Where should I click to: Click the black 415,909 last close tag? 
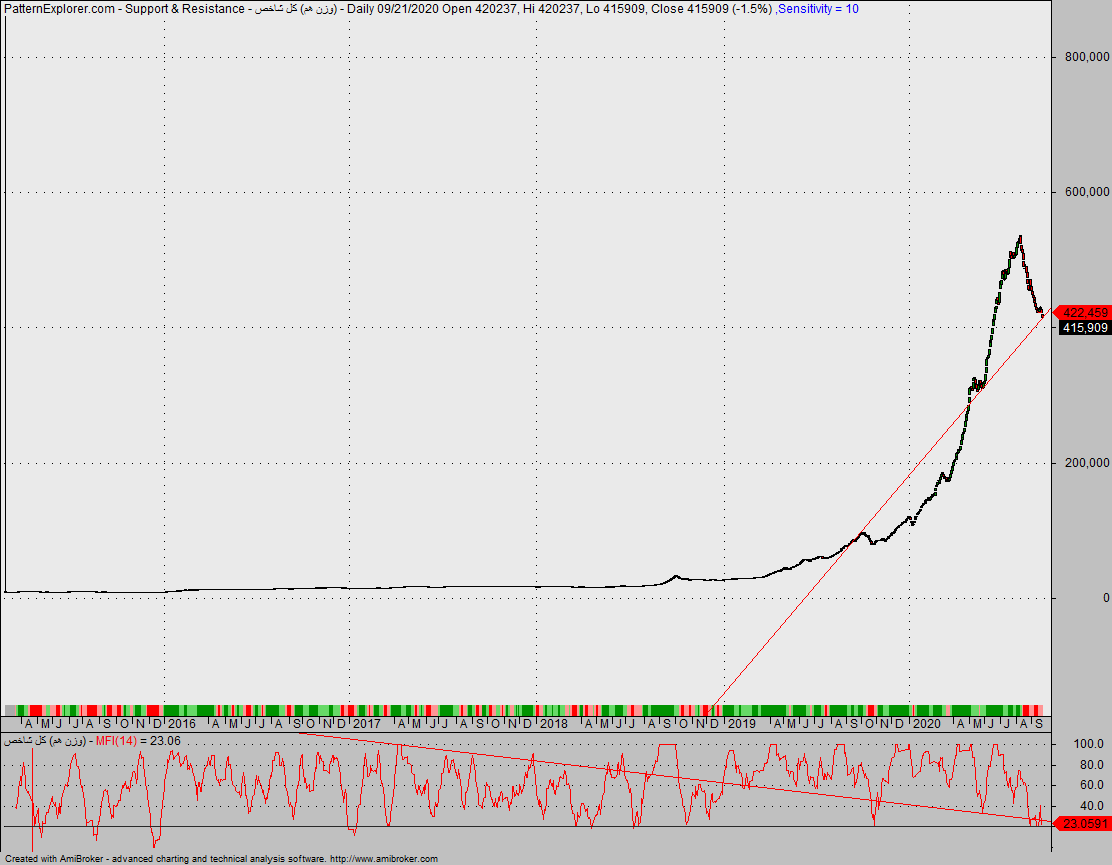[1084, 328]
